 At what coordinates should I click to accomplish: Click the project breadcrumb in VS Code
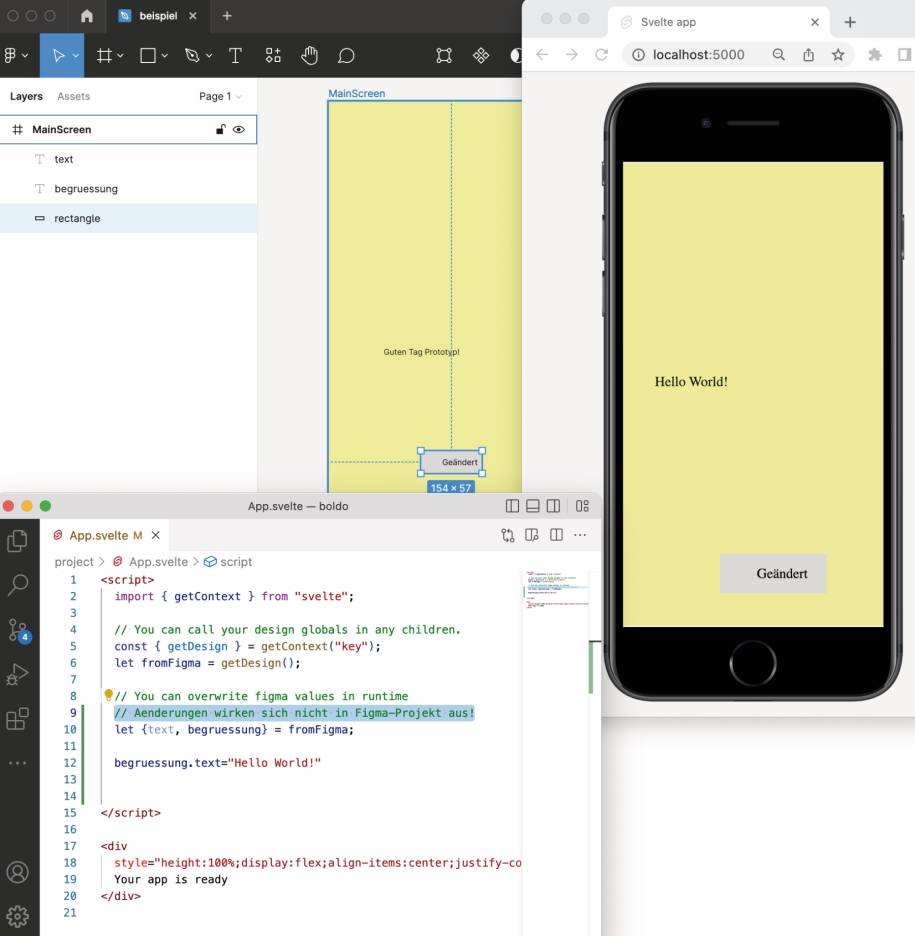coord(74,562)
